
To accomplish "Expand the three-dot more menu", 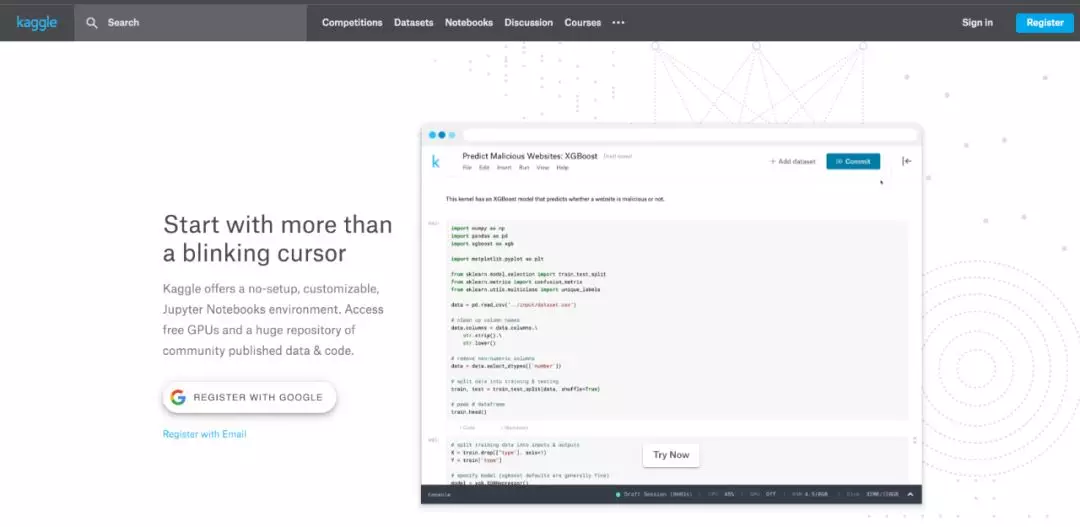I will pos(619,23).
